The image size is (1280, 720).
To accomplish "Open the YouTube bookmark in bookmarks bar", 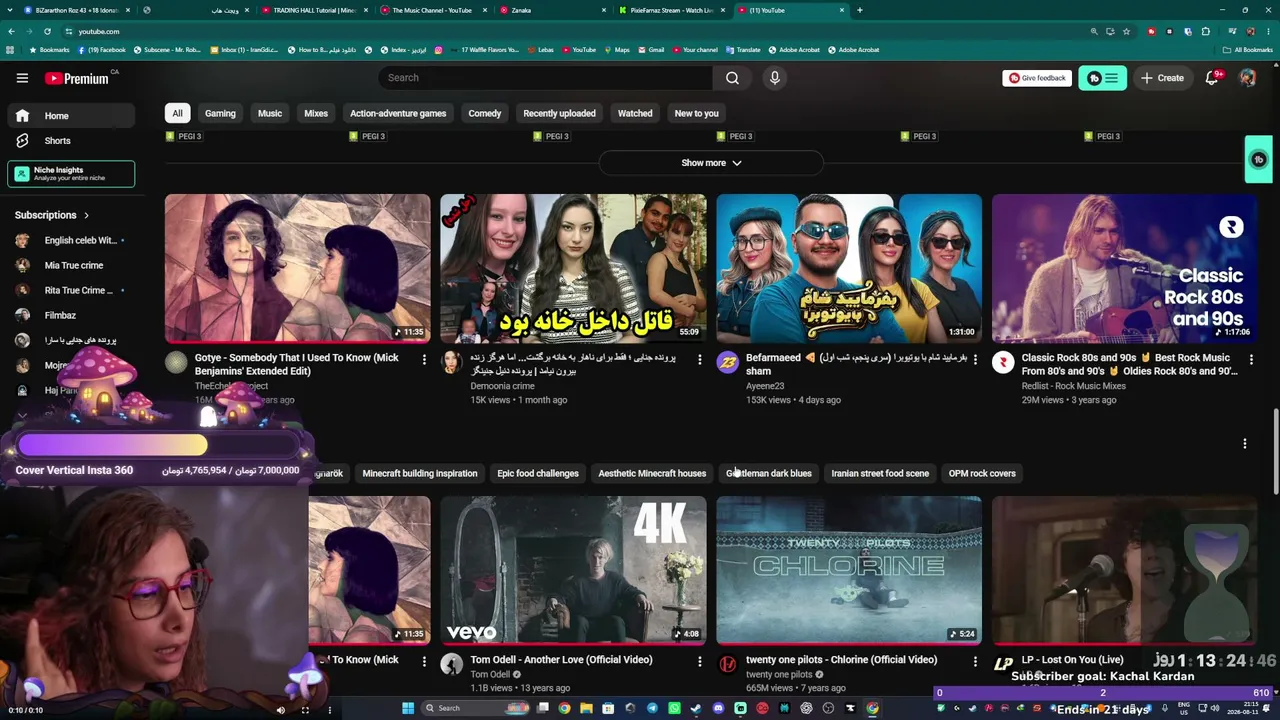I will pyautogui.click(x=579, y=50).
